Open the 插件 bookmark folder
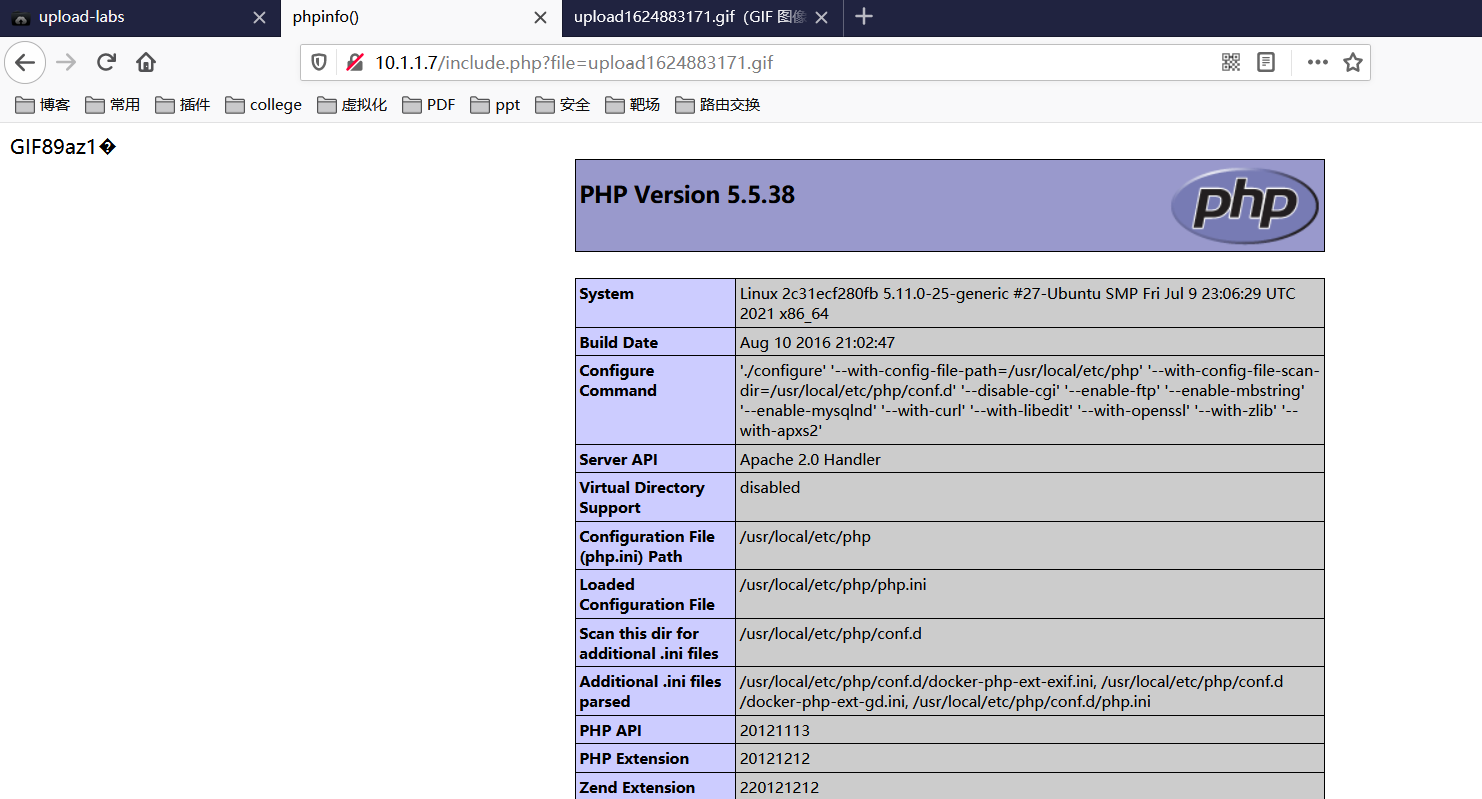Screen dimensions: 1482x799 [x=182, y=105]
